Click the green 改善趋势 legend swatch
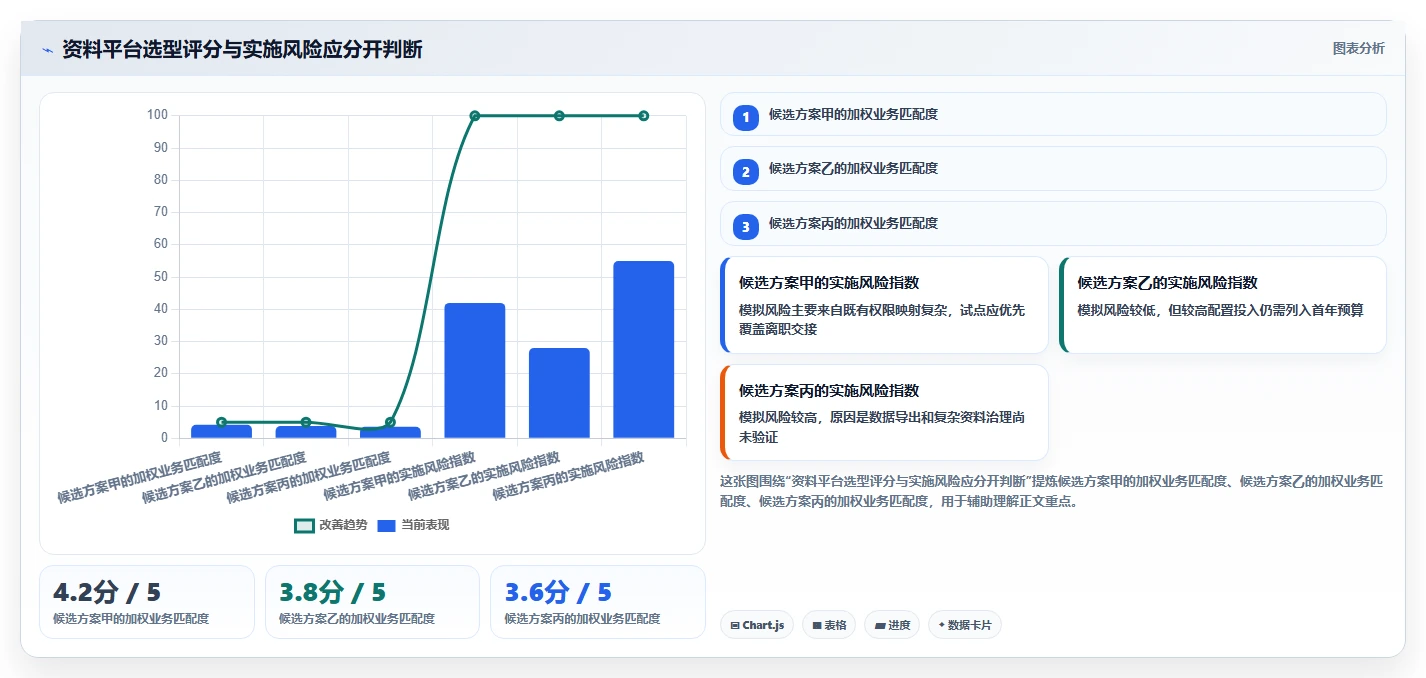This screenshot has height=678, width=1426. [304, 525]
